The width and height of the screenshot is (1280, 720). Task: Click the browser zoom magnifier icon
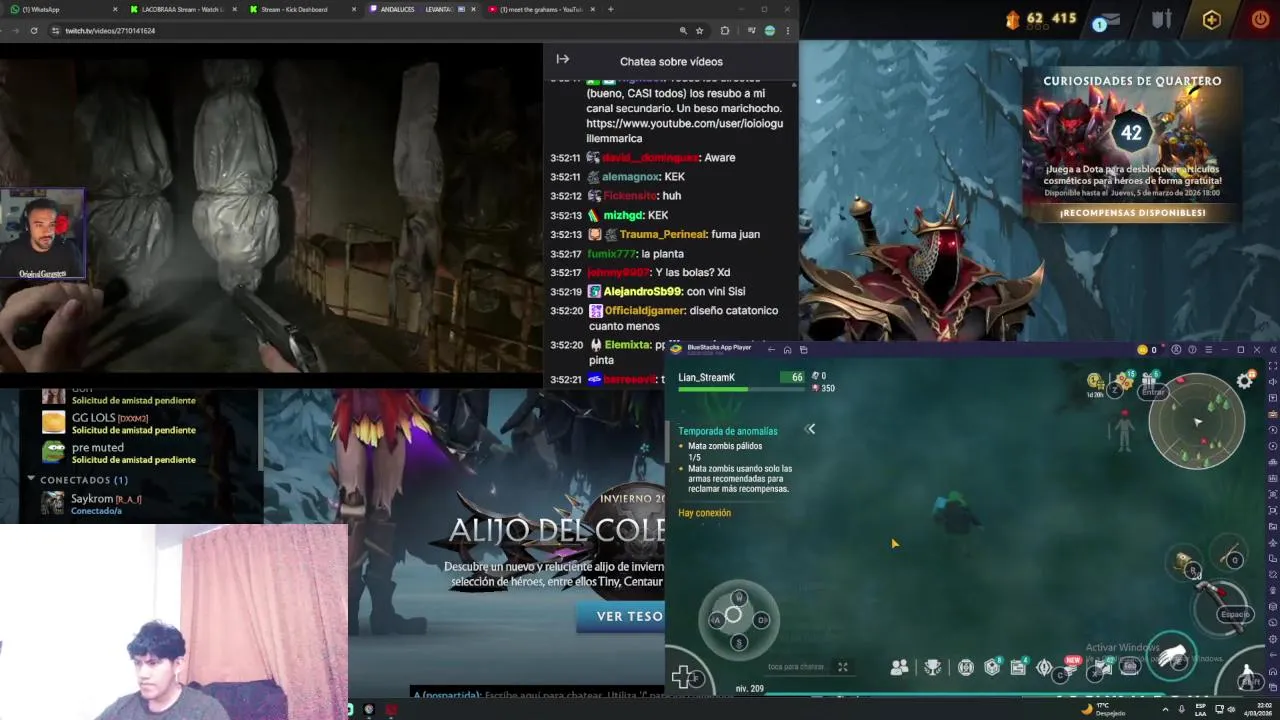[x=683, y=31]
